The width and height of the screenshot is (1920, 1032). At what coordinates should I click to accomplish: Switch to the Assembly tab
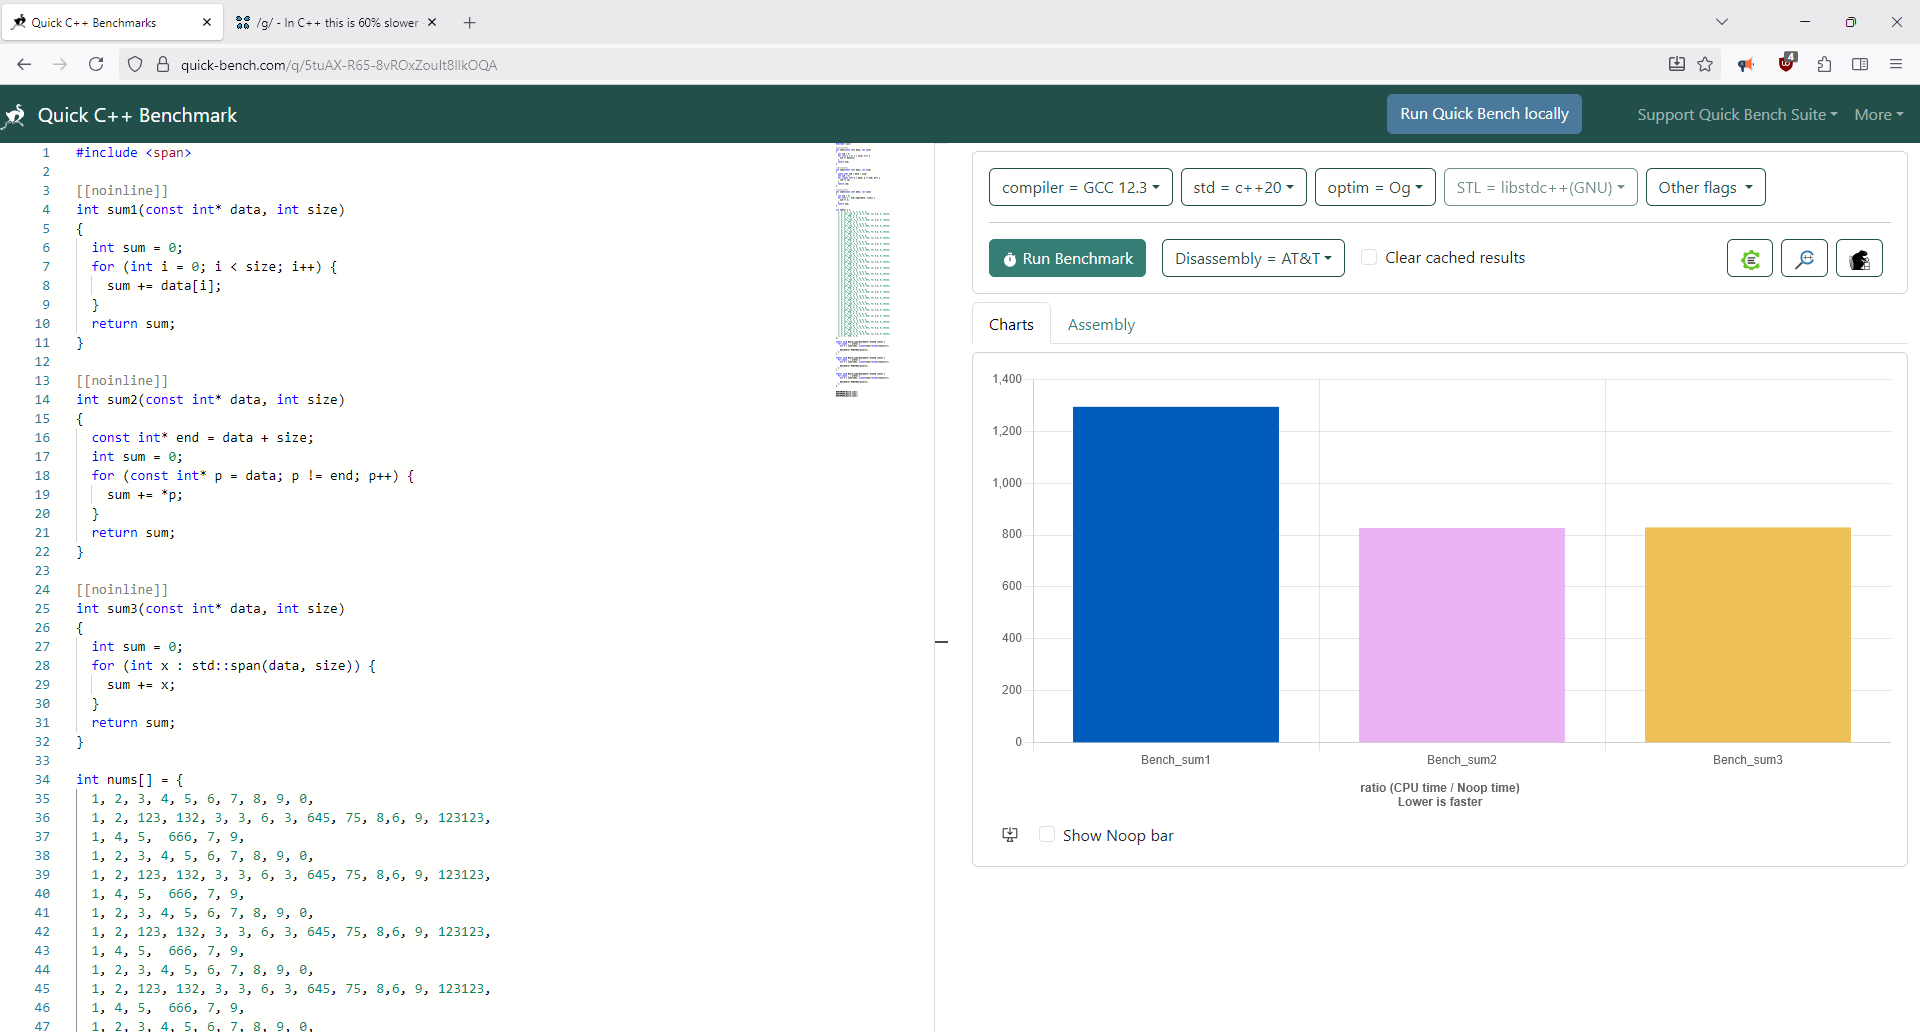1101,325
